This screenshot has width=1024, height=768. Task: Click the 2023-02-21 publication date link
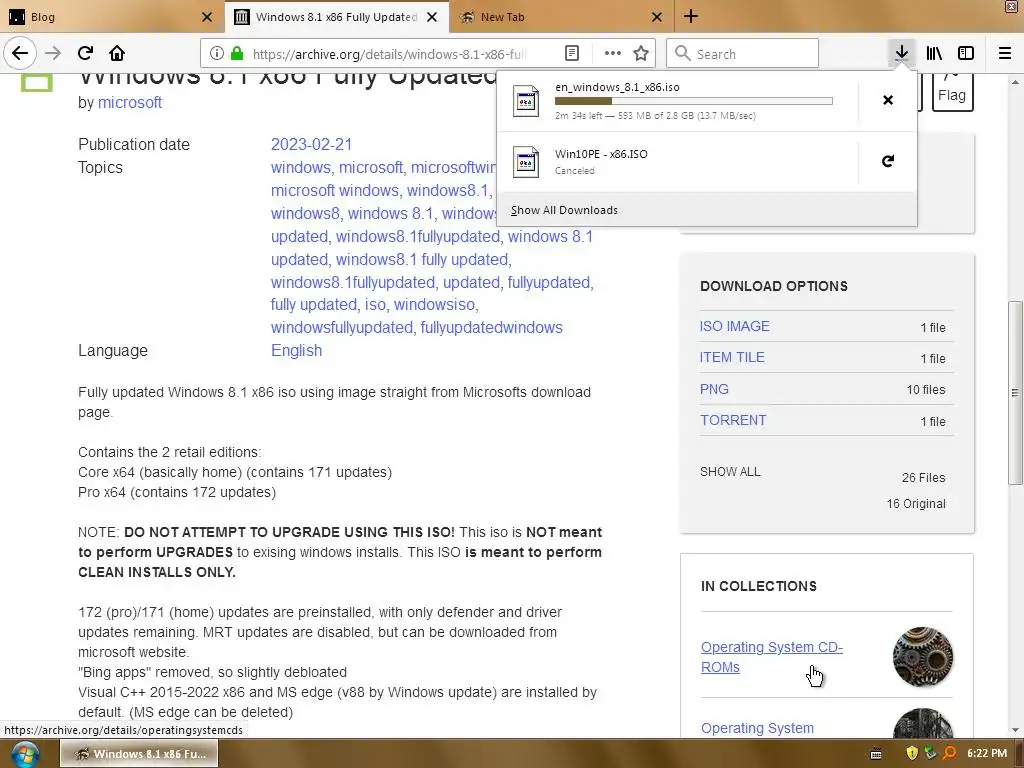[312, 144]
